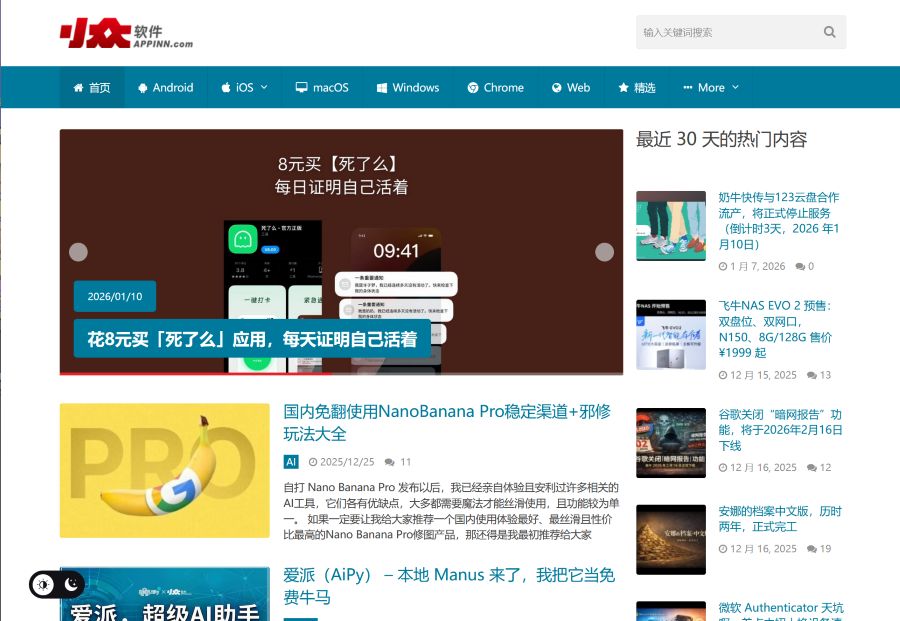Open the Windows category
Screen dimensions: 900x621
(x=408, y=87)
